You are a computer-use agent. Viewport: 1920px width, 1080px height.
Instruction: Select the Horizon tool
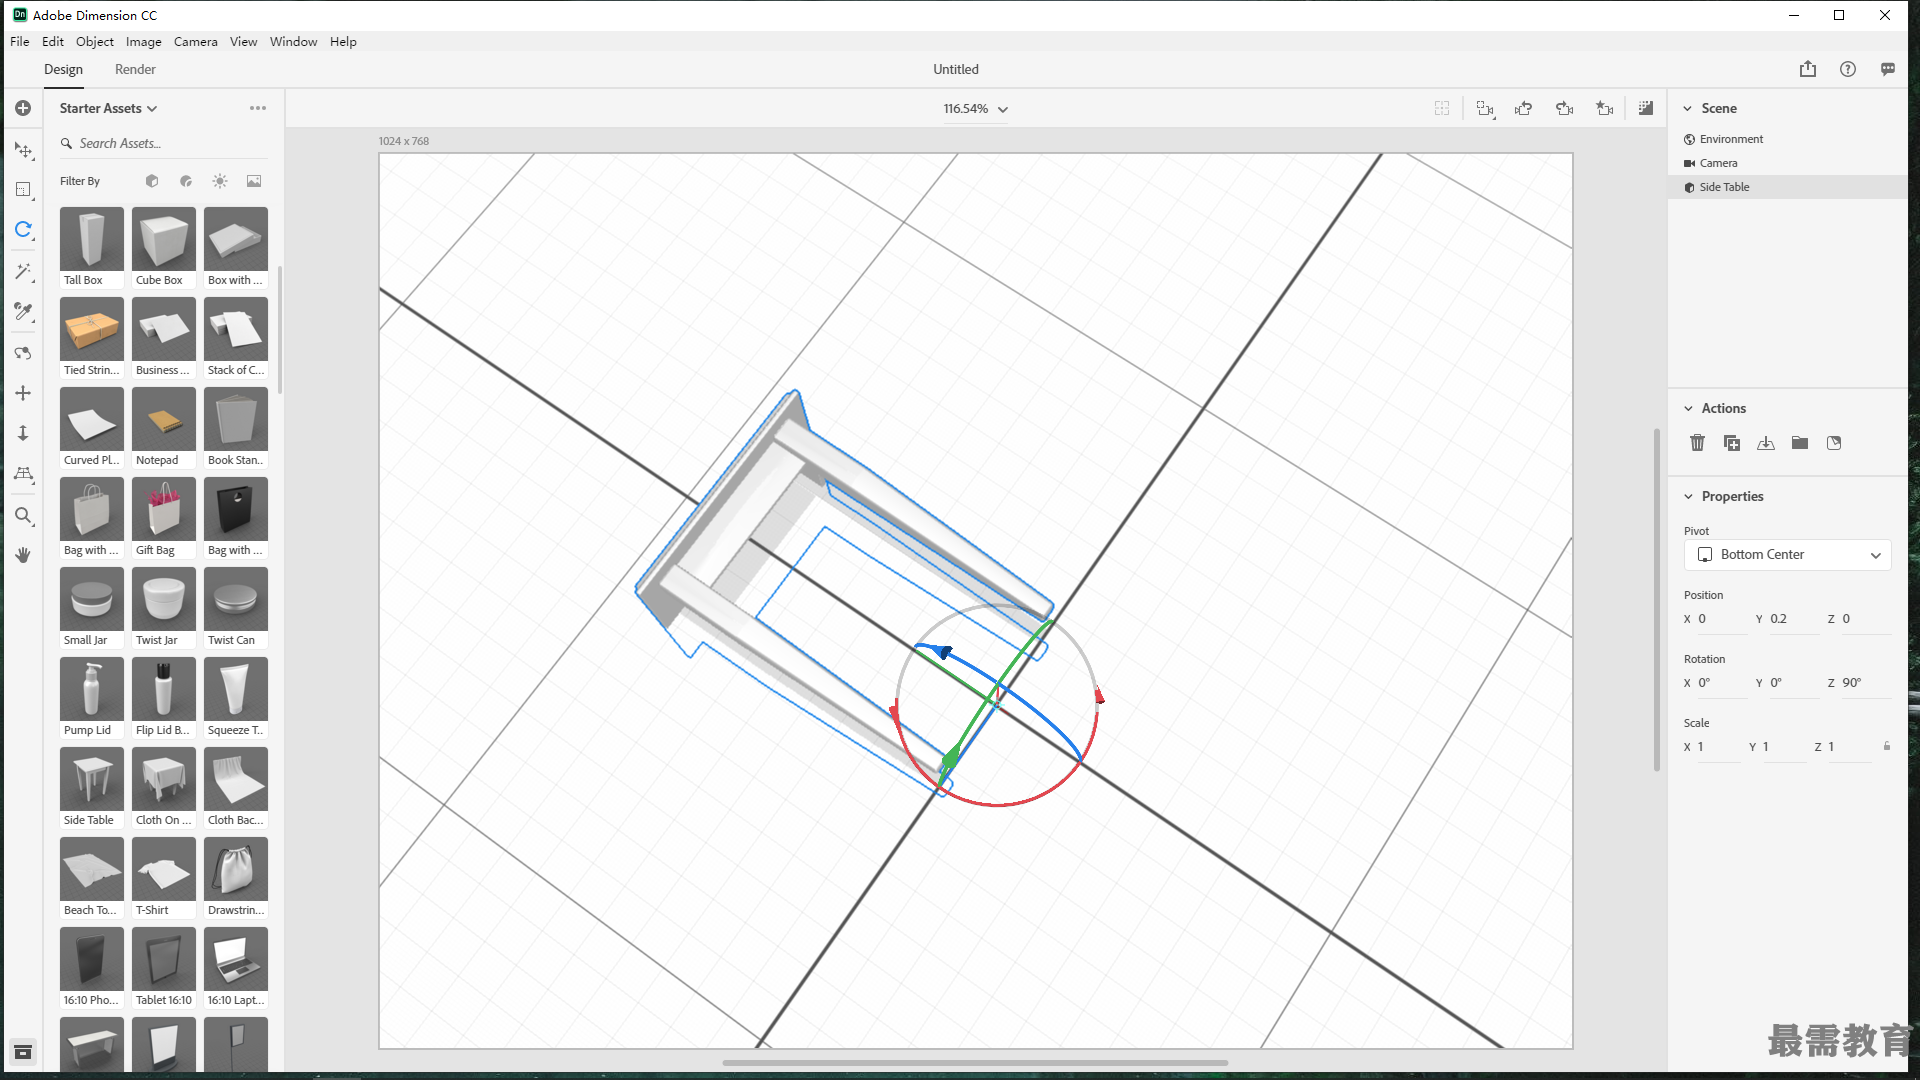pos(23,474)
